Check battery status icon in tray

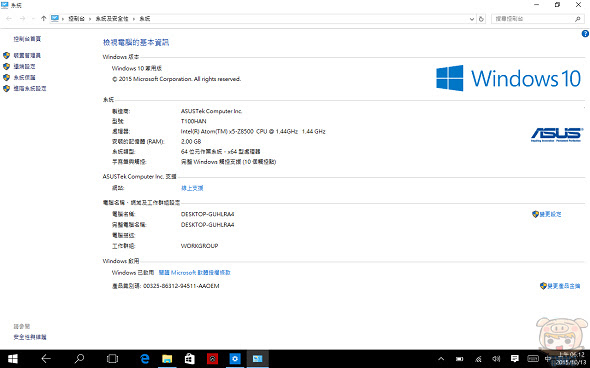point(459,359)
